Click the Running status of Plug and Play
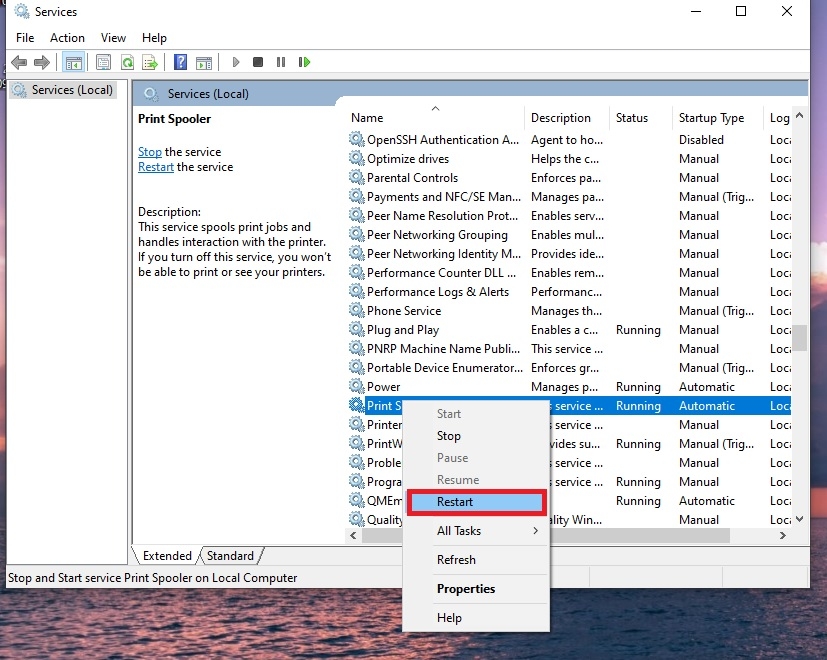Viewport: 827px width, 660px height. click(x=638, y=330)
